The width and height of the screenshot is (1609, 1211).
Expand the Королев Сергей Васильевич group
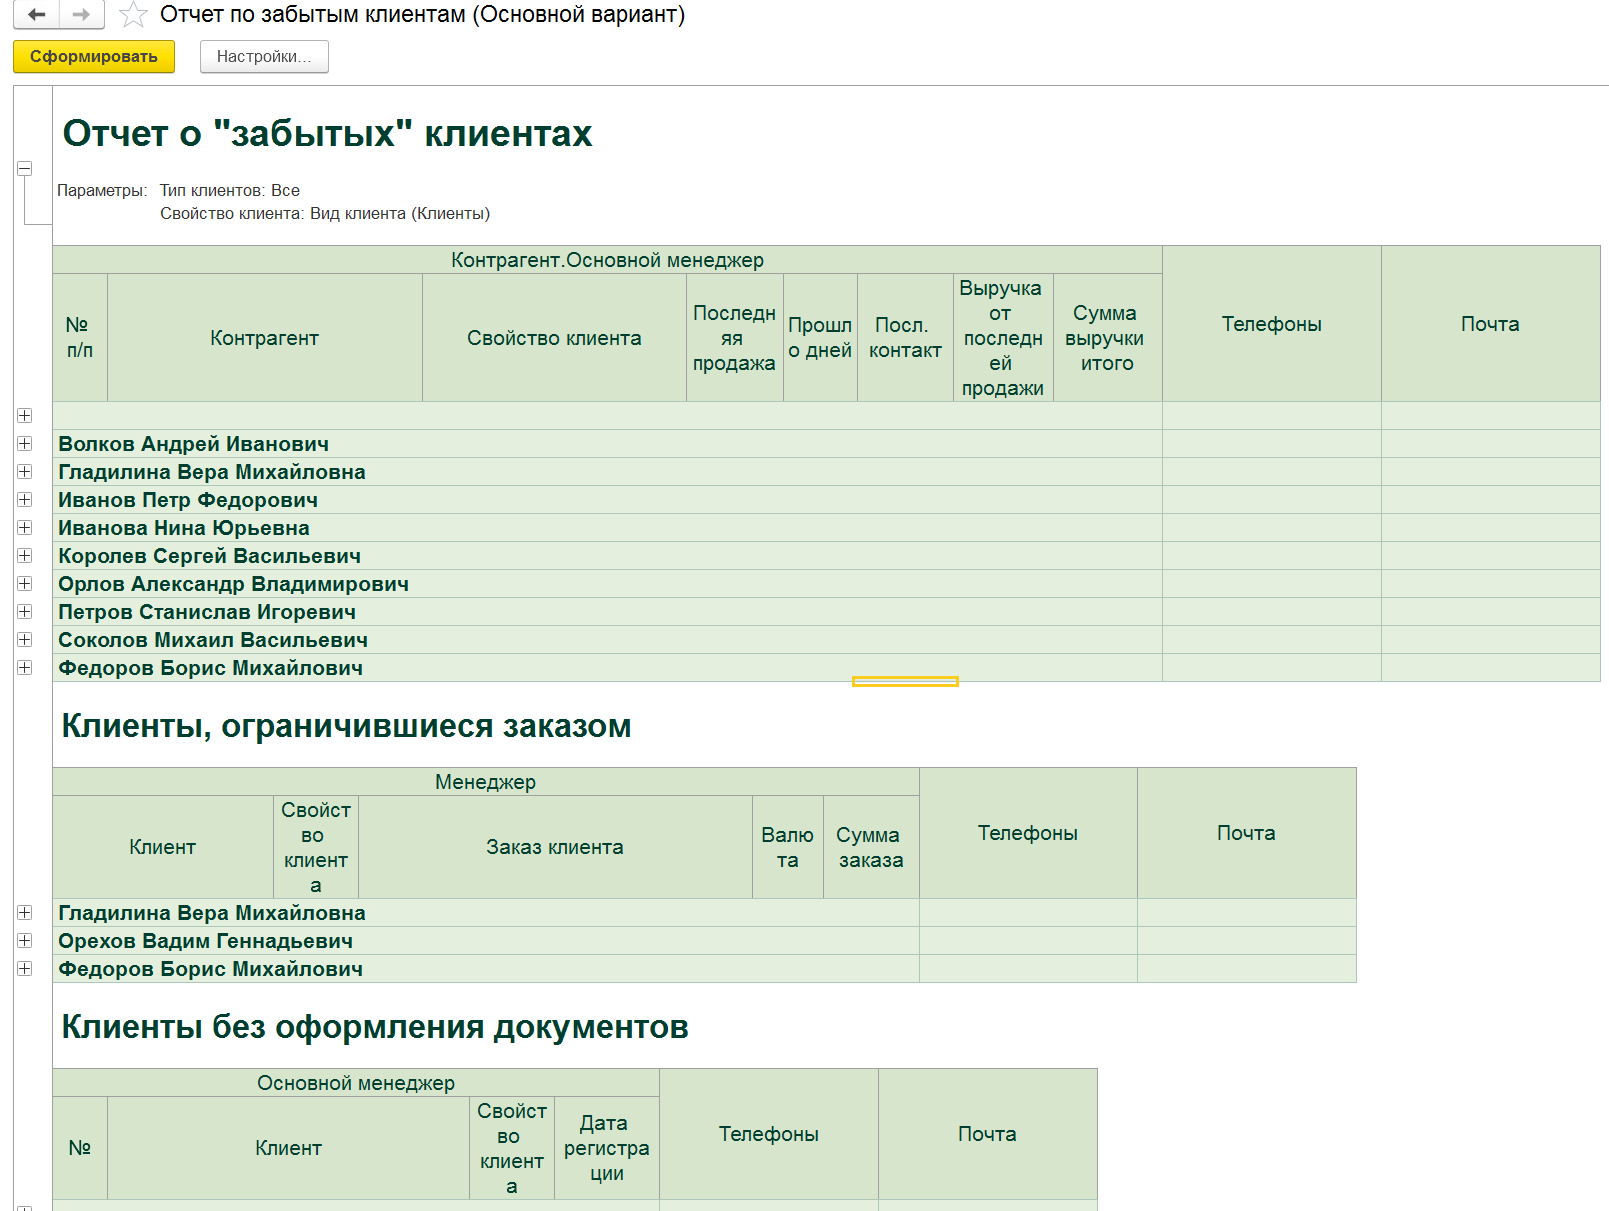click(x=25, y=556)
